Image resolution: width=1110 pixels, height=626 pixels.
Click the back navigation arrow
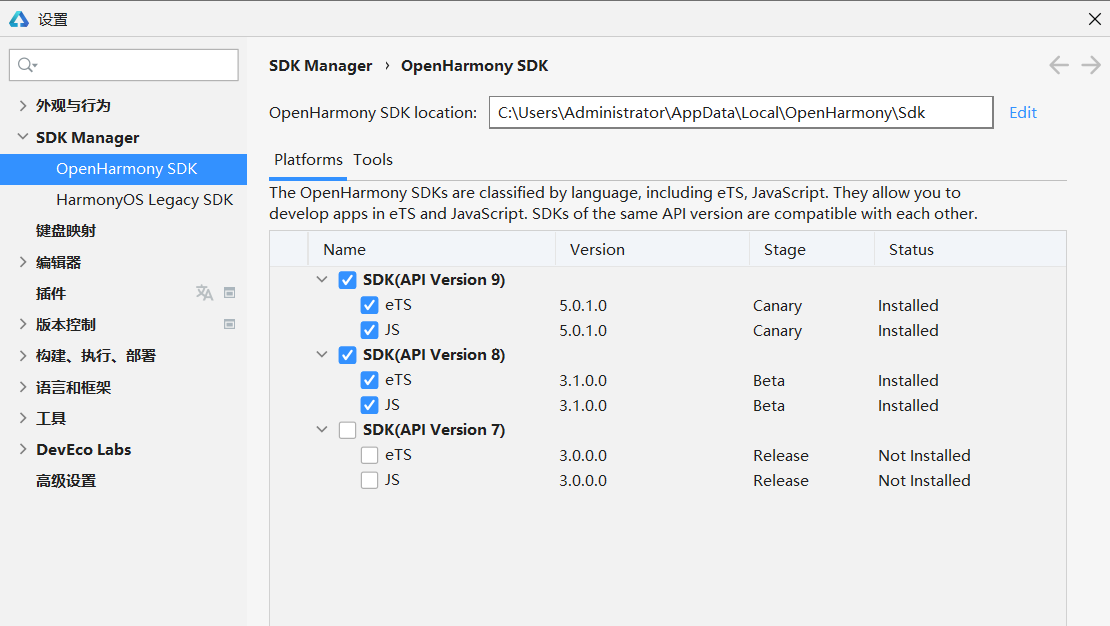point(1059,65)
